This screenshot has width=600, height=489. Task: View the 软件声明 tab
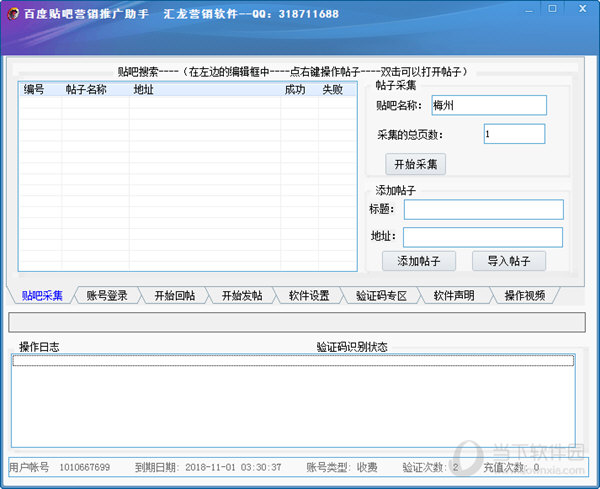click(454, 295)
